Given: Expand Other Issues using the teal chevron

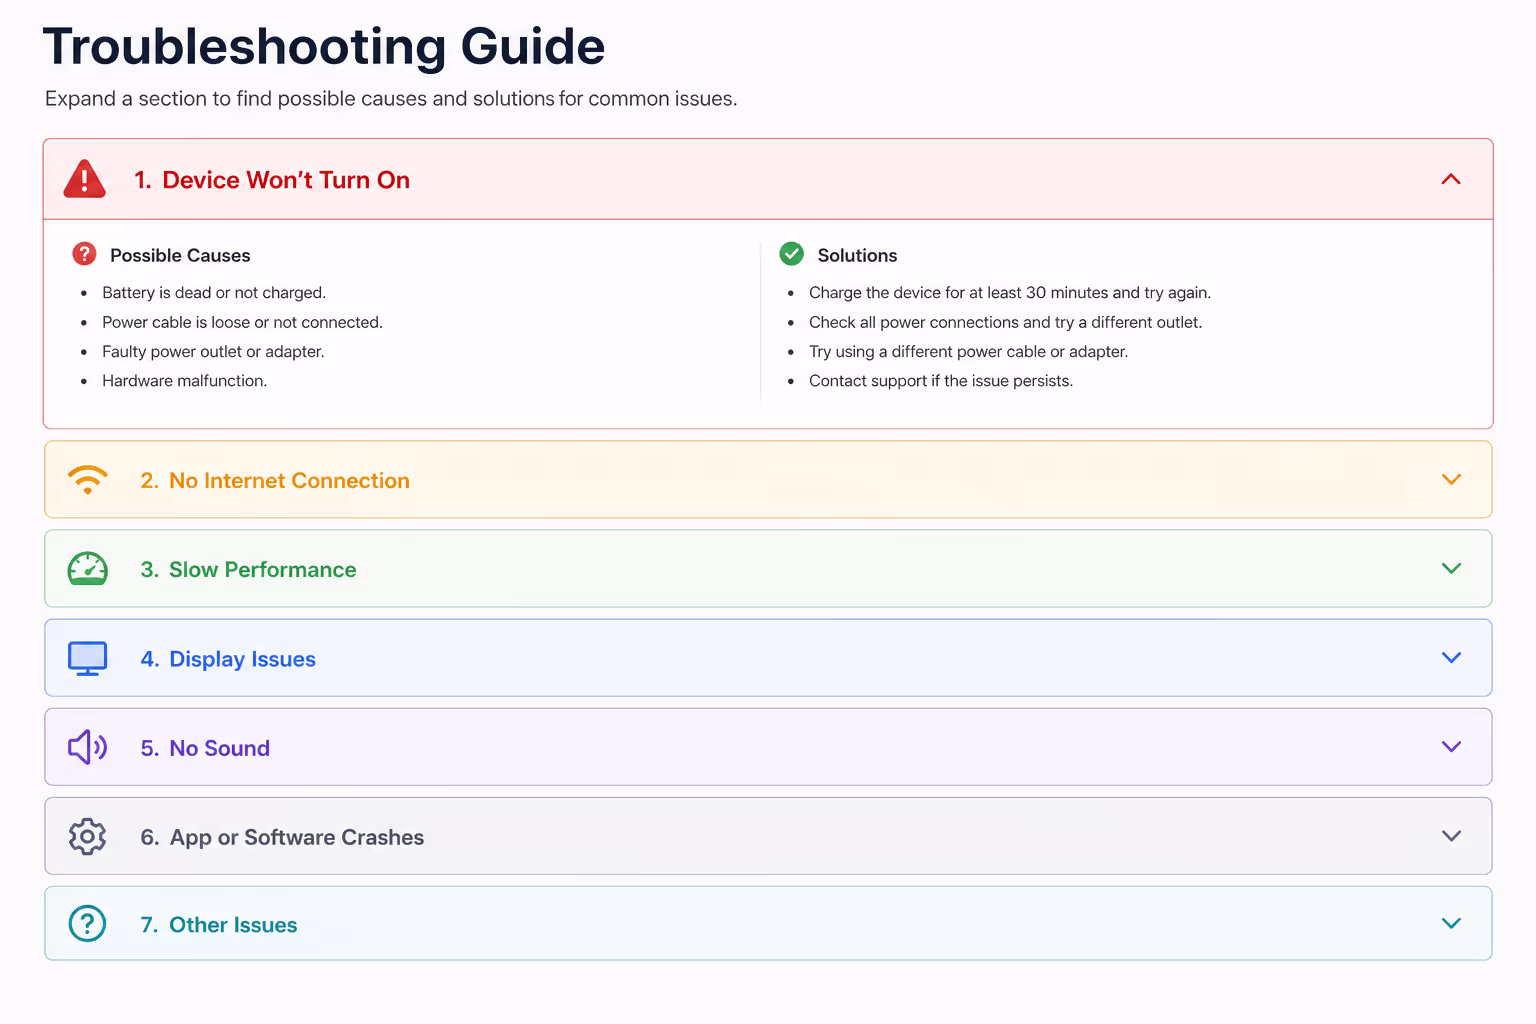Looking at the screenshot, I should point(1452,923).
